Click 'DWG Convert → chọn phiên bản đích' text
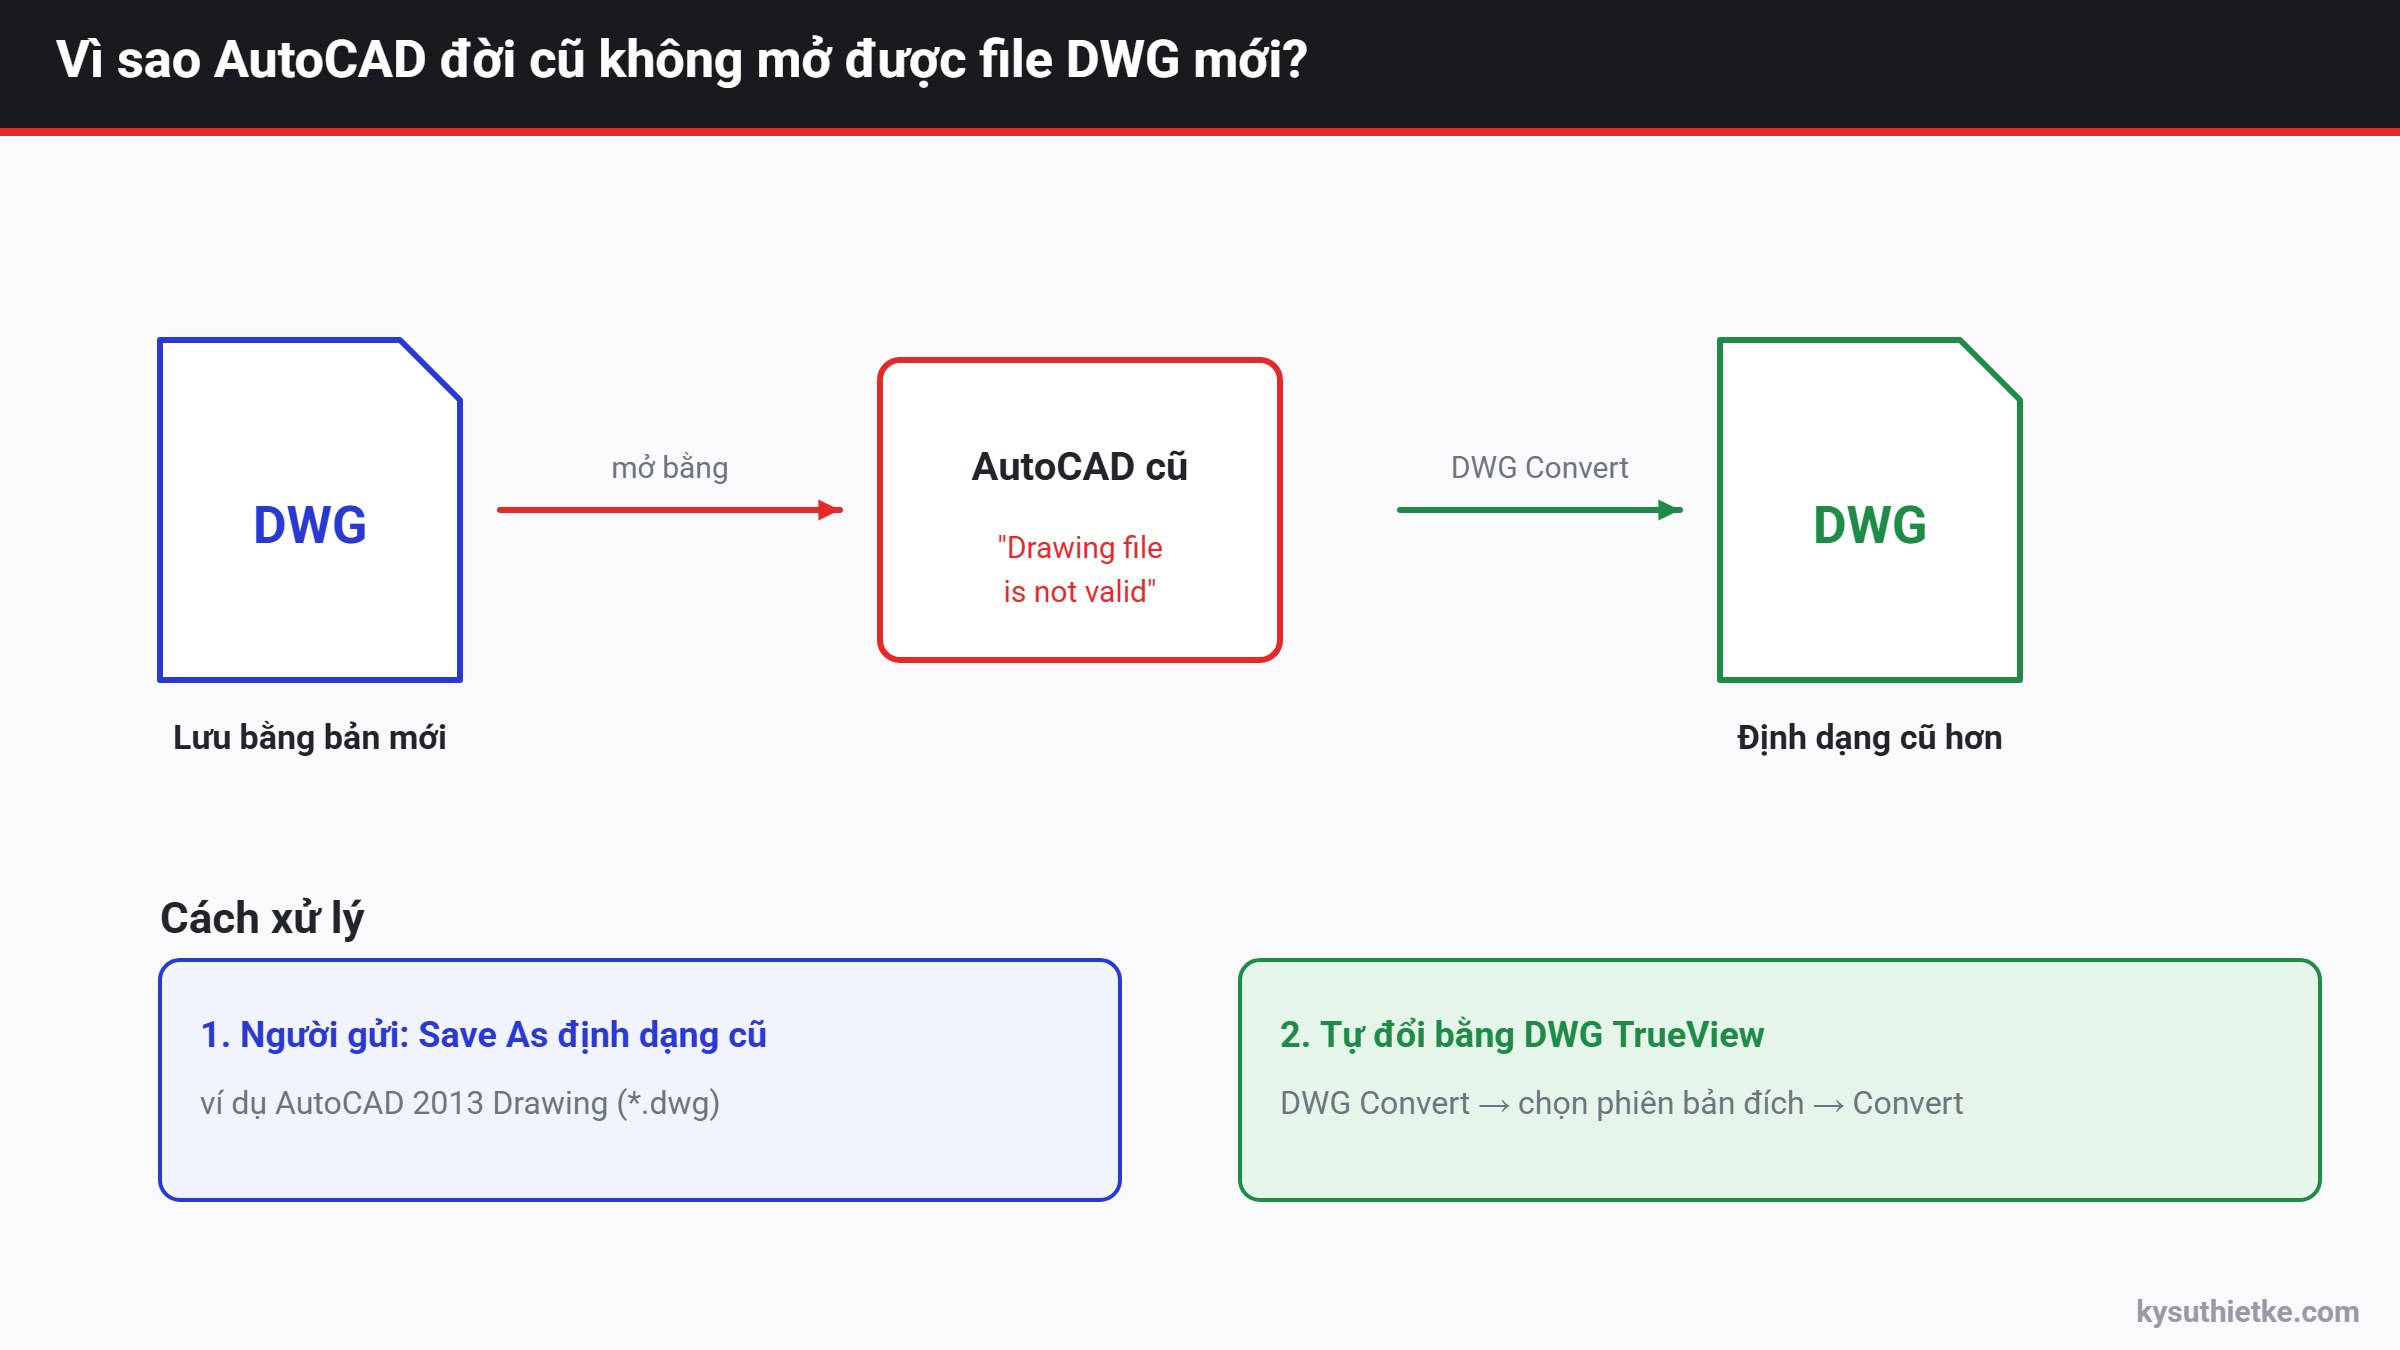 point(1542,1103)
